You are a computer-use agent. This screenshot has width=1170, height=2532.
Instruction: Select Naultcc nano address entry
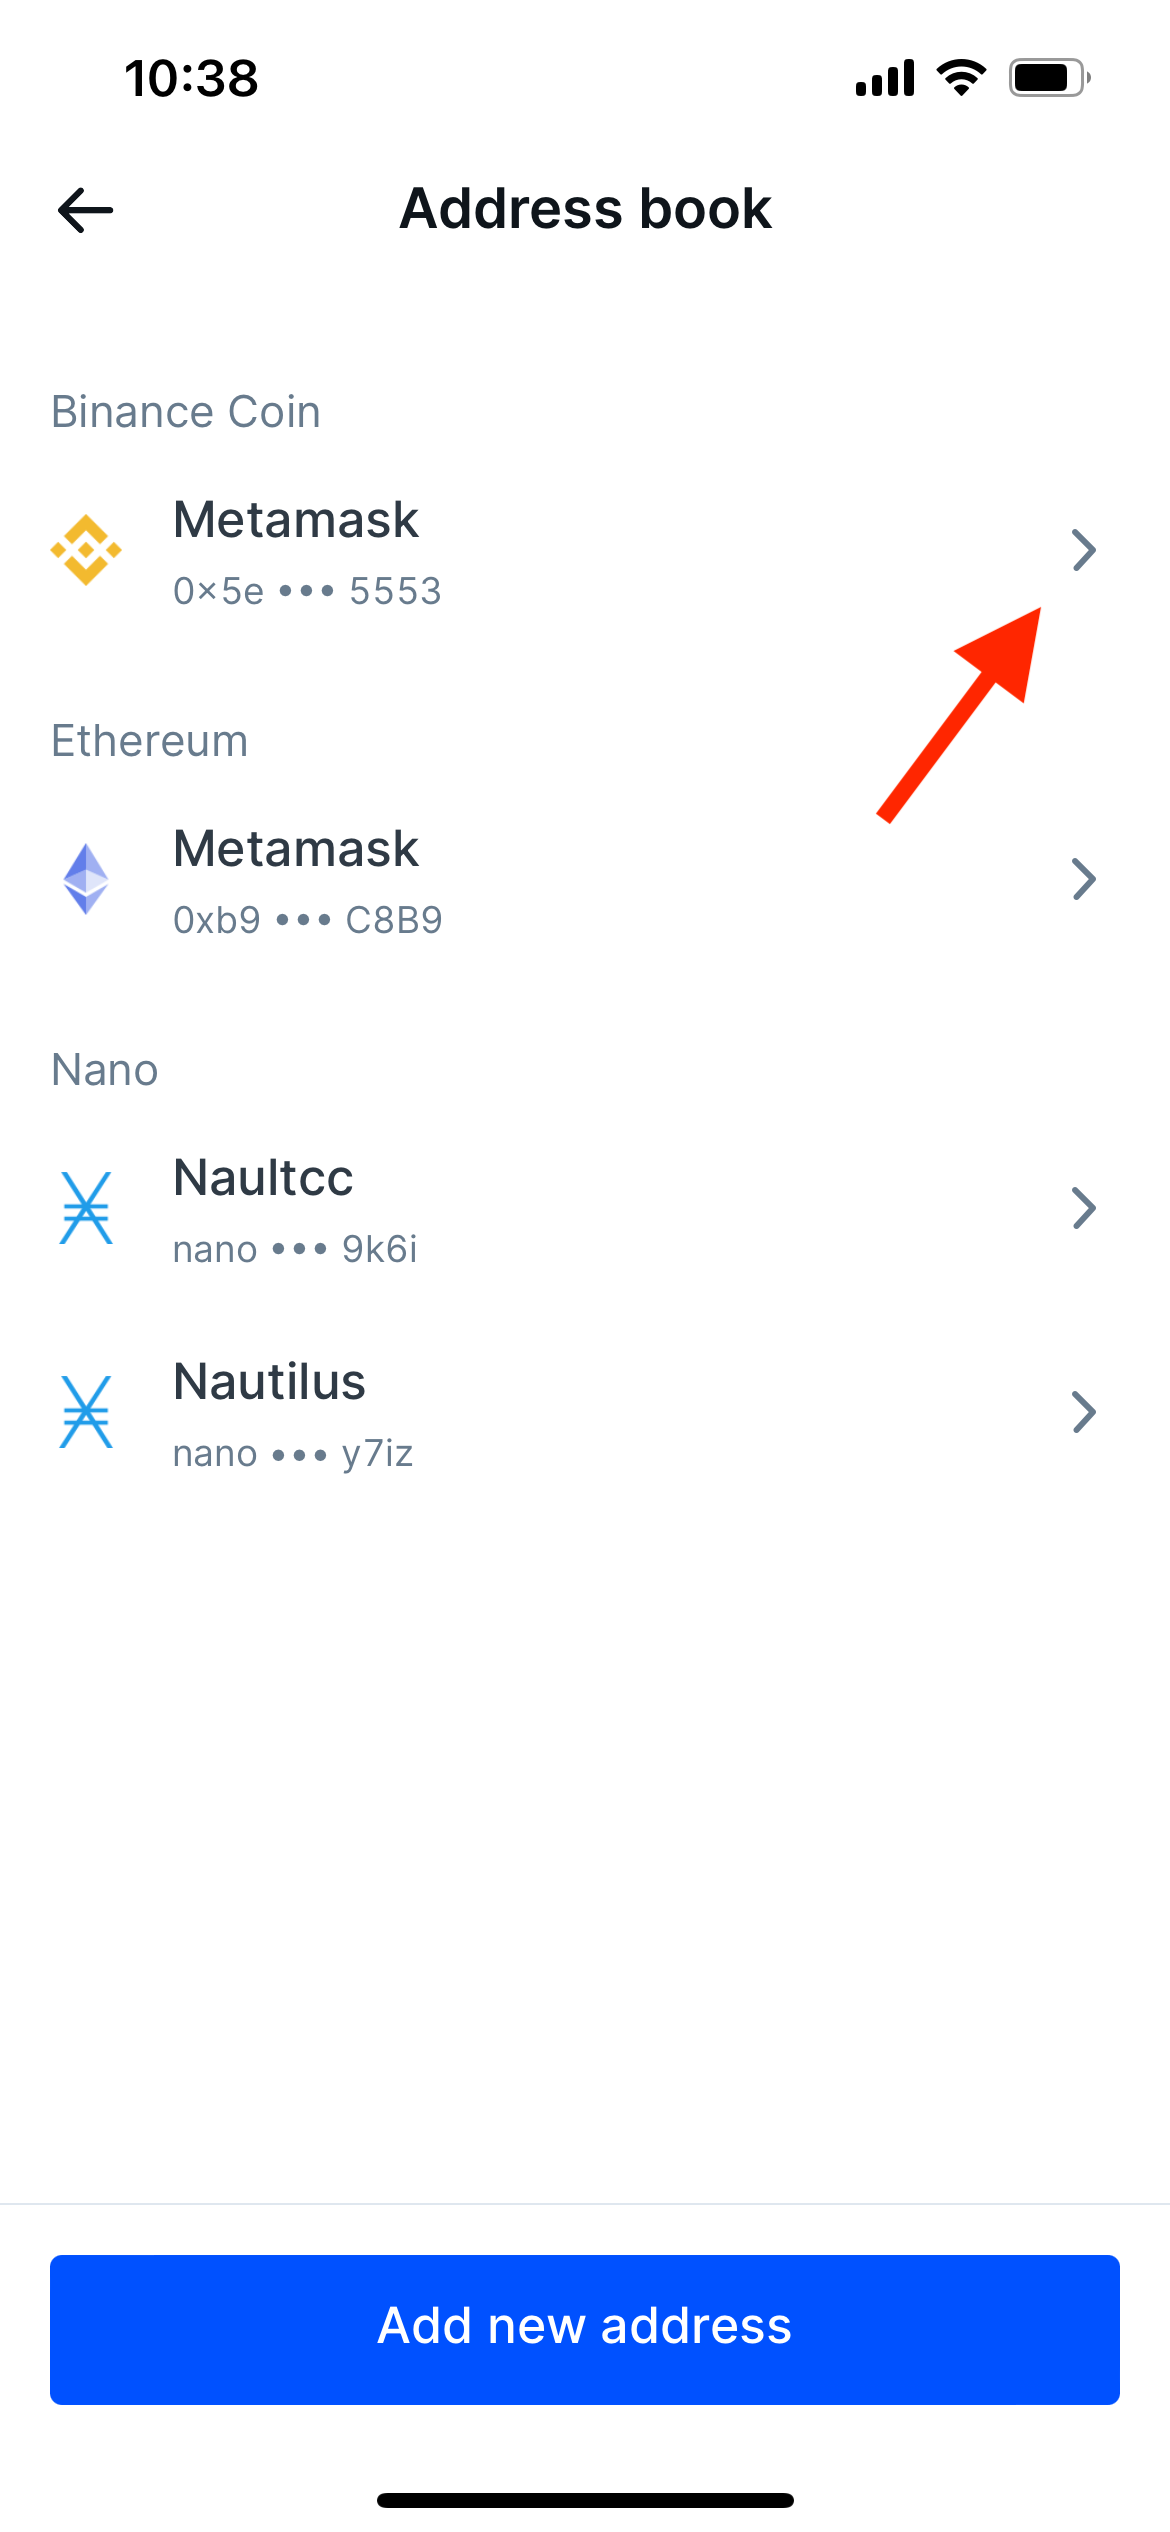click(585, 1209)
